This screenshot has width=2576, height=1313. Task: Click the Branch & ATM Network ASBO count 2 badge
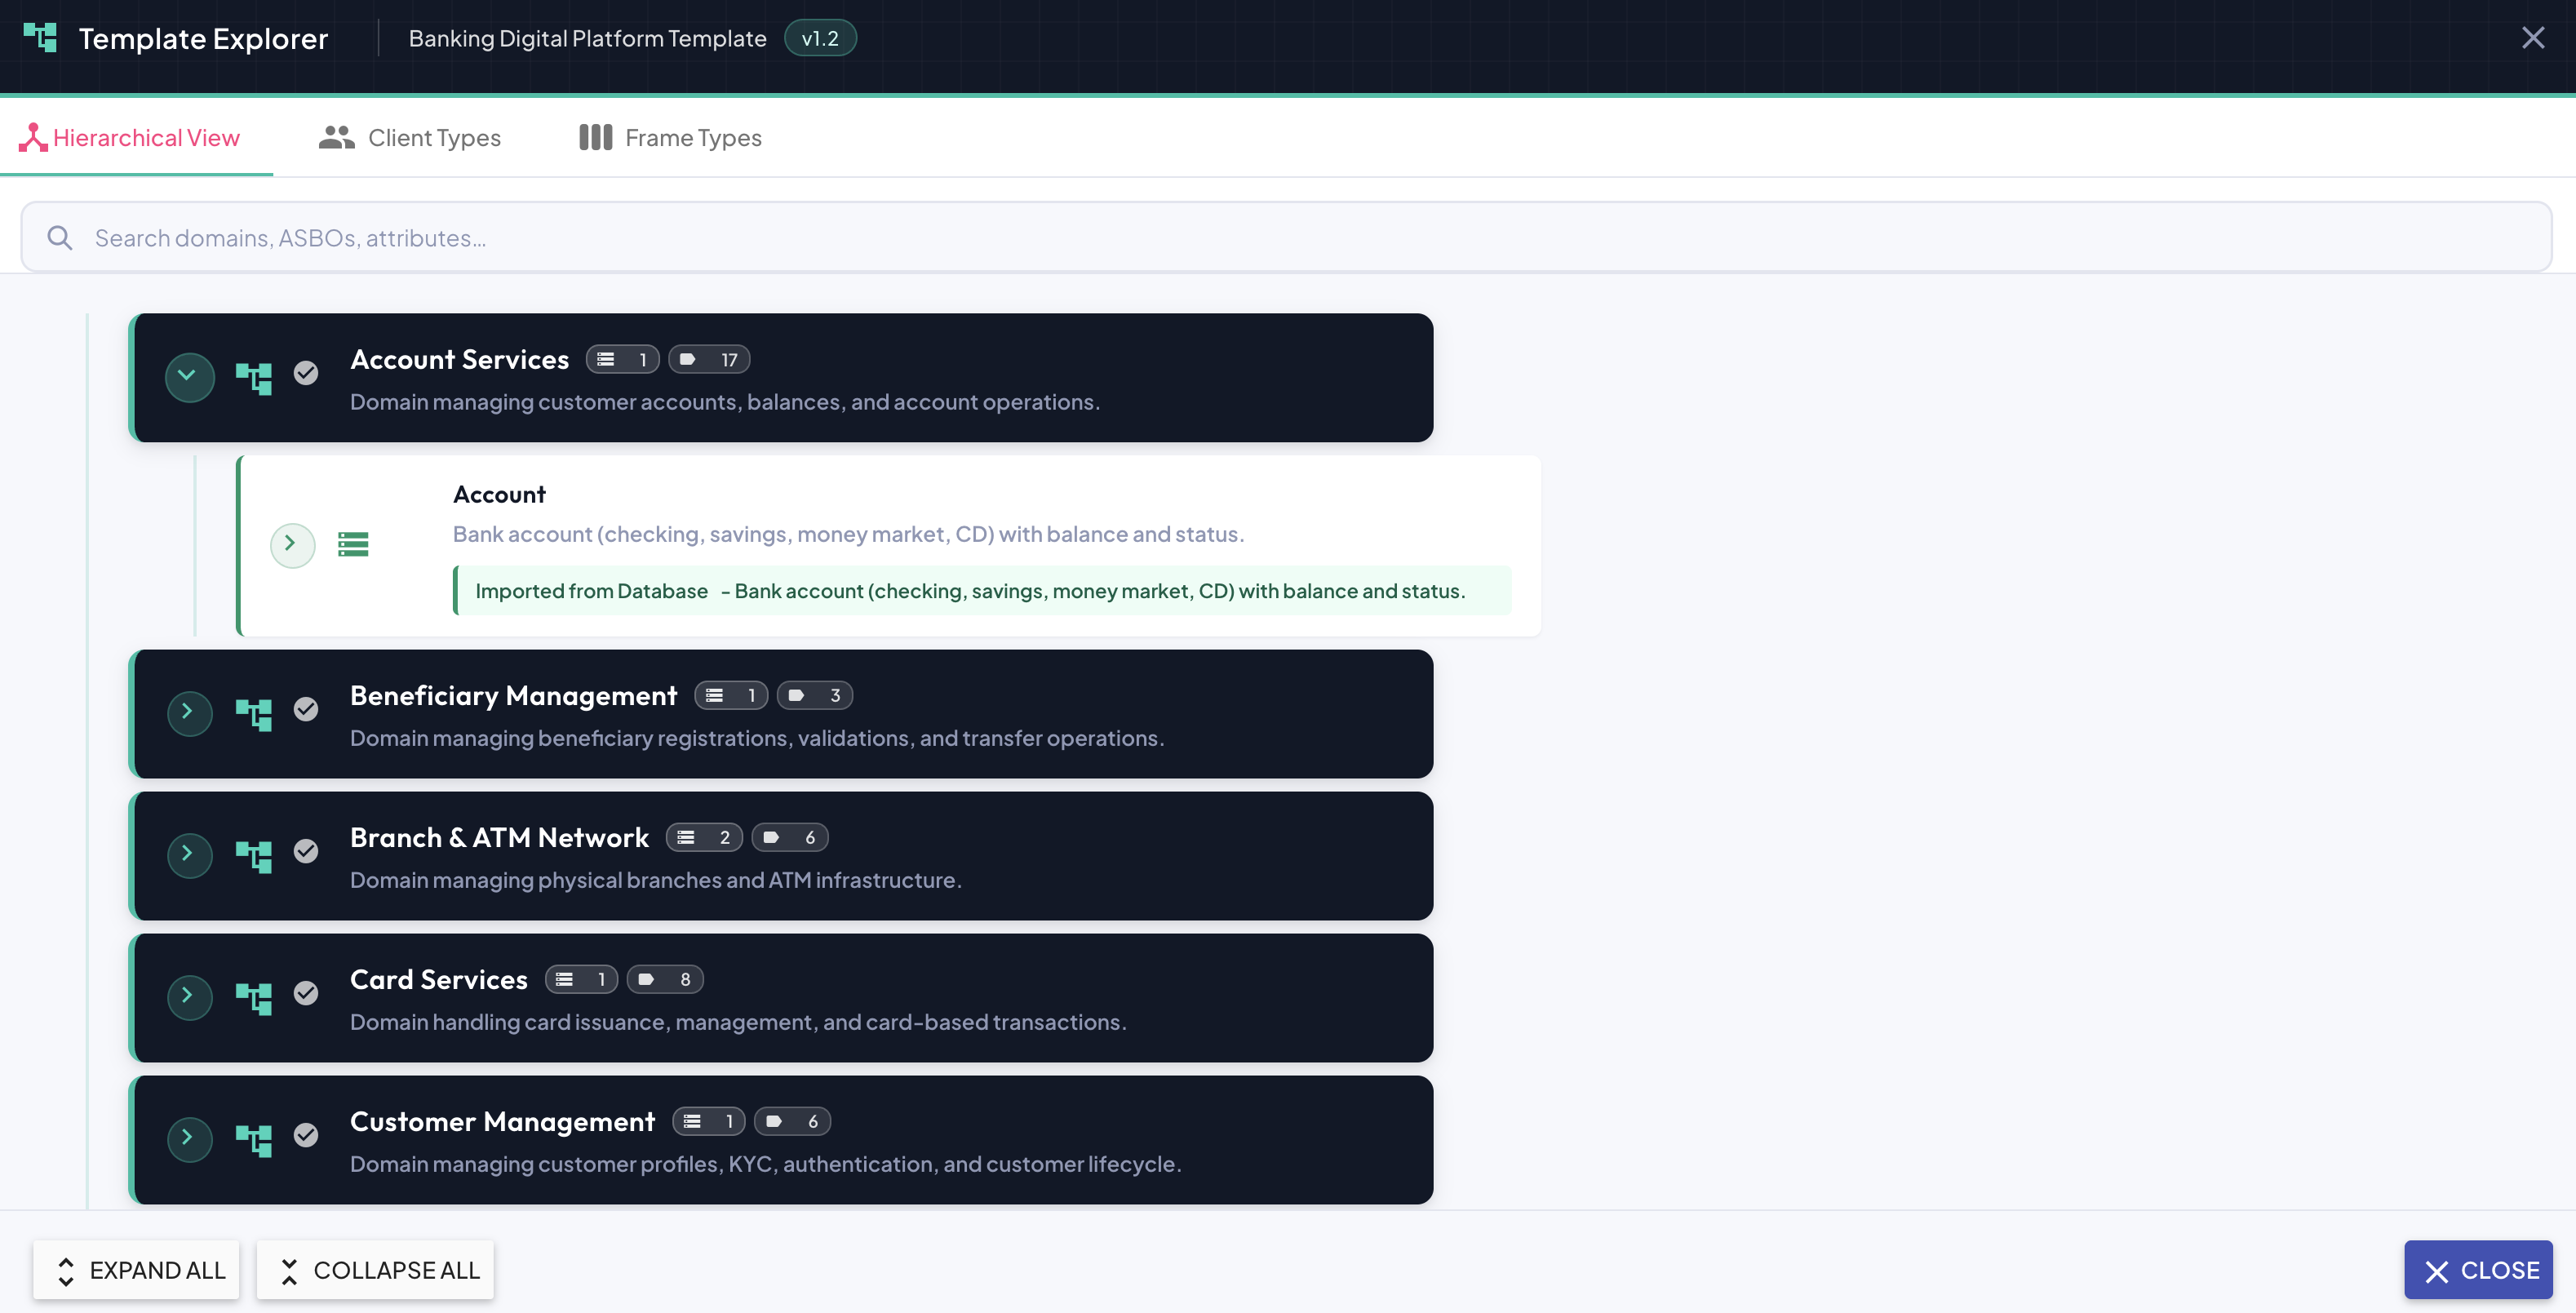point(704,838)
